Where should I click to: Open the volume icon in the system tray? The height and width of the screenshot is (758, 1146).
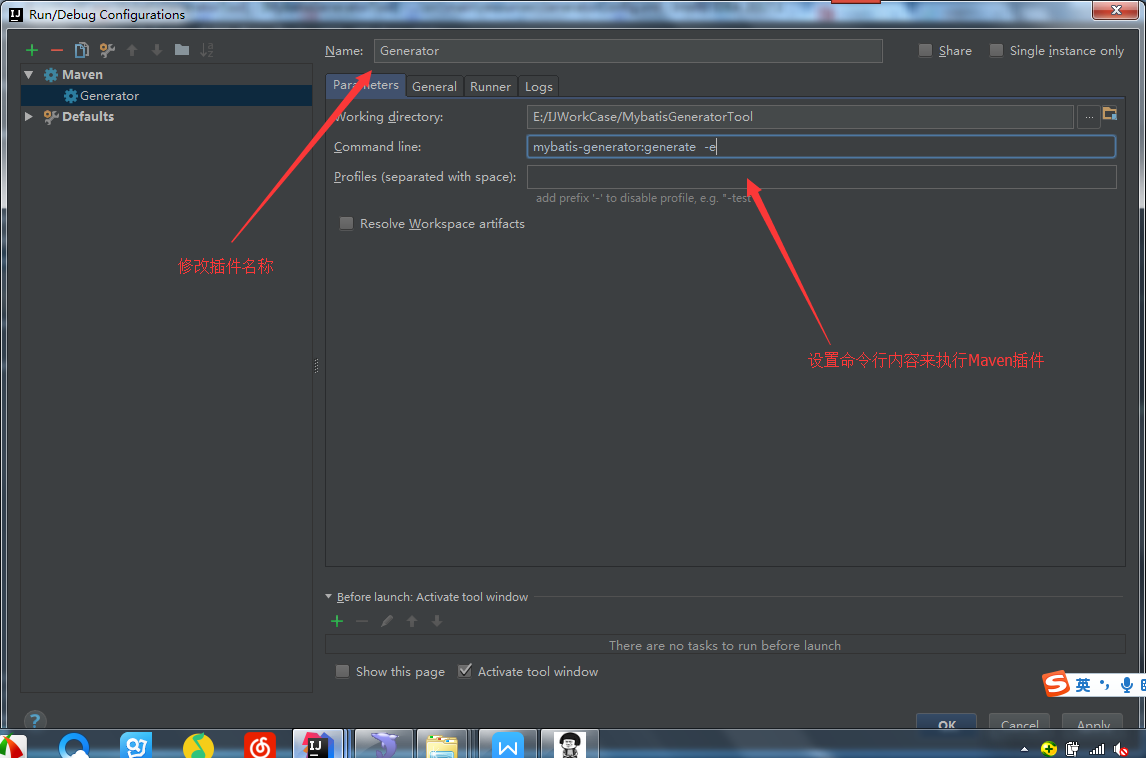(1121, 748)
